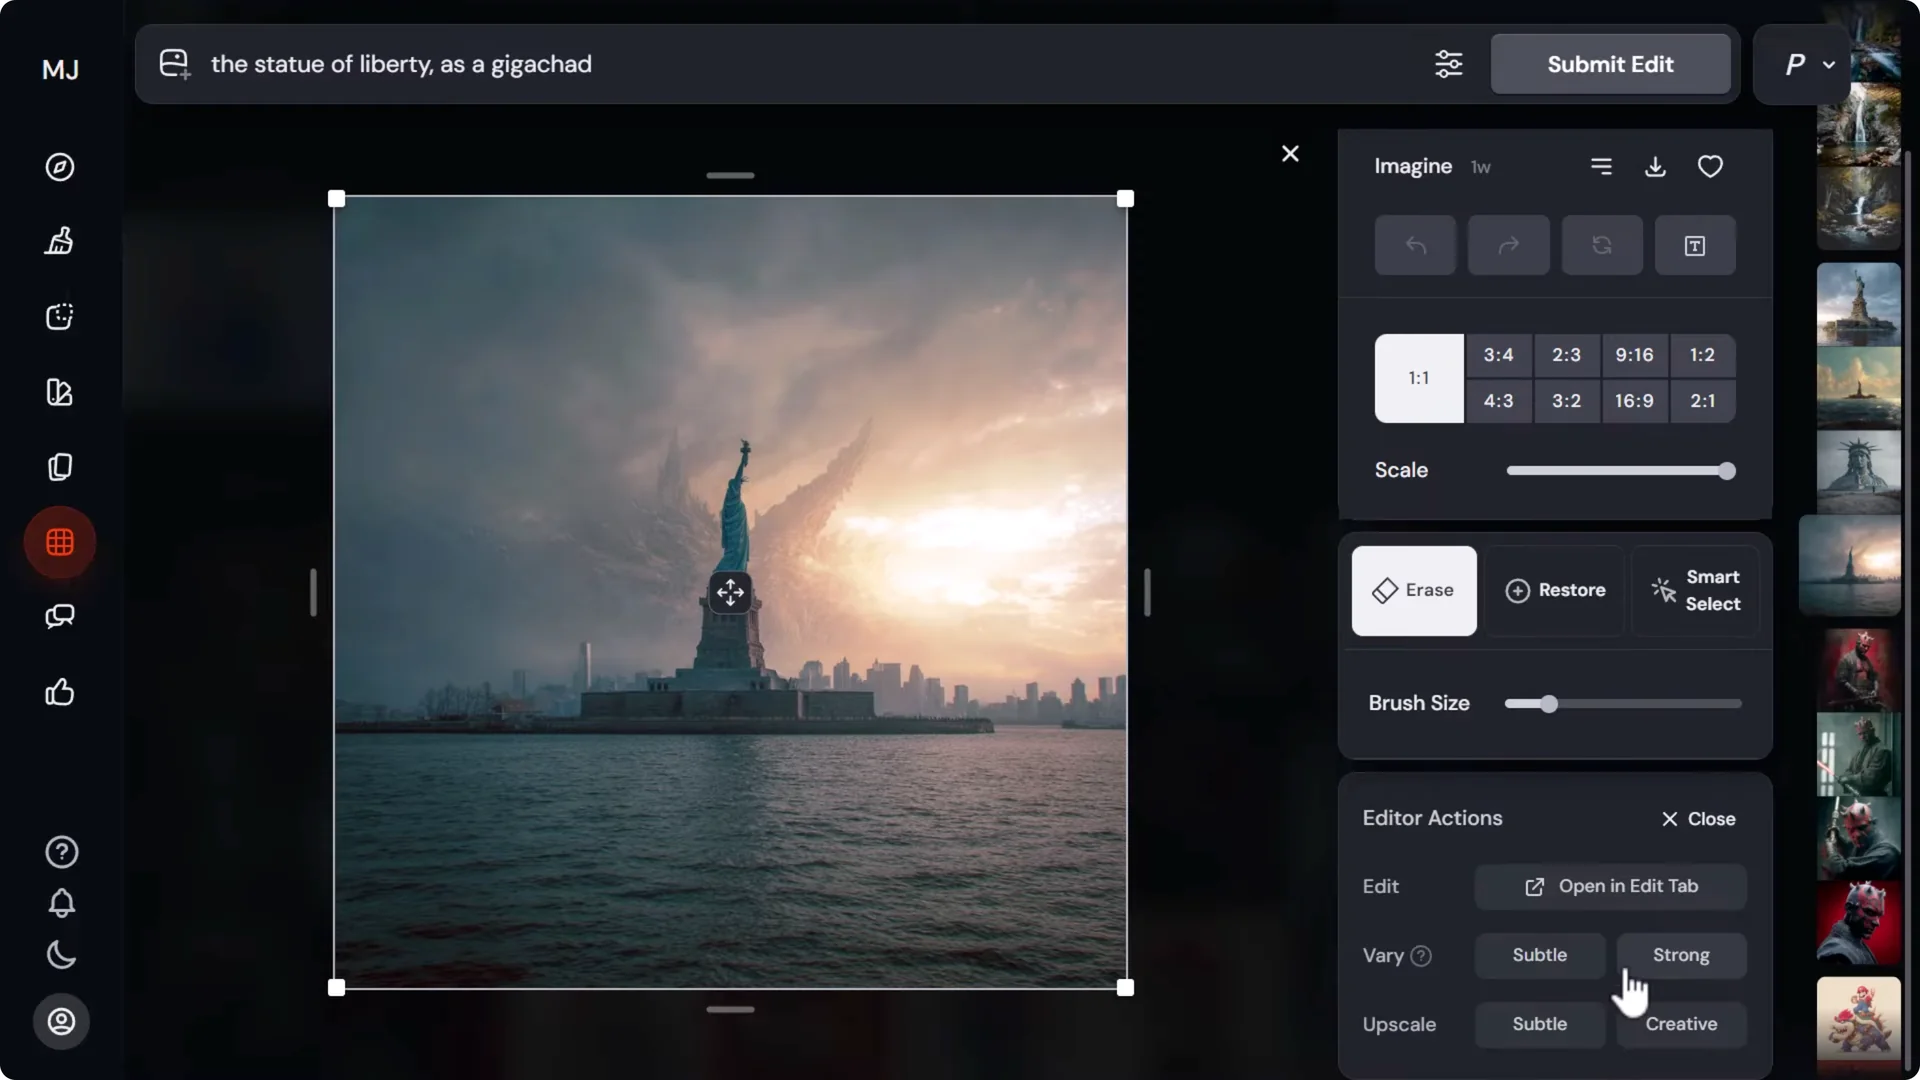Click Submit Edit
The height and width of the screenshot is (1080, 1920).
pyautogui.click(x=1610, y=63)
